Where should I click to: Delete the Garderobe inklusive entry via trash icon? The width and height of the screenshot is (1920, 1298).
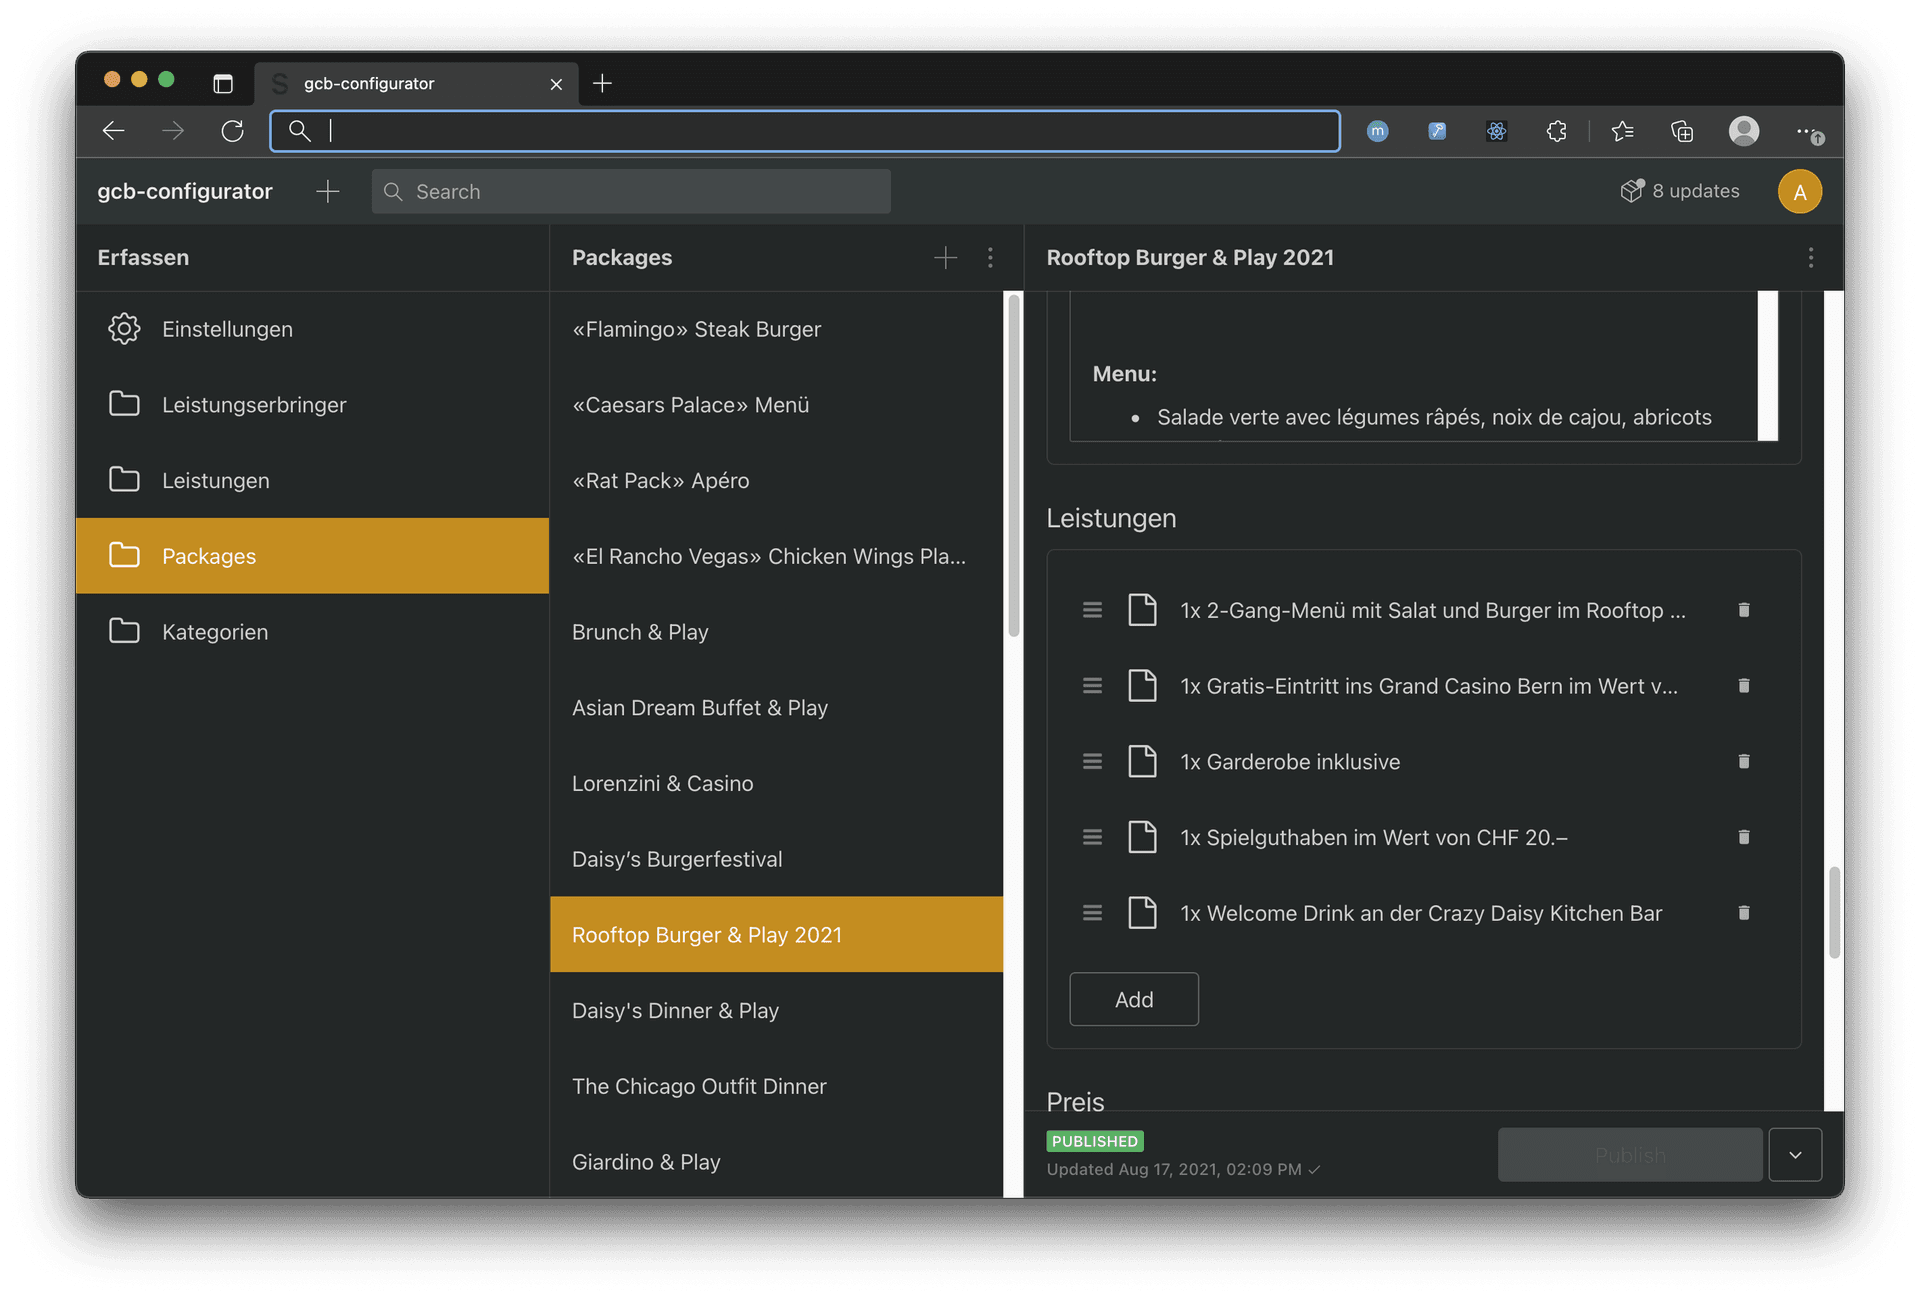(1743, 762)
